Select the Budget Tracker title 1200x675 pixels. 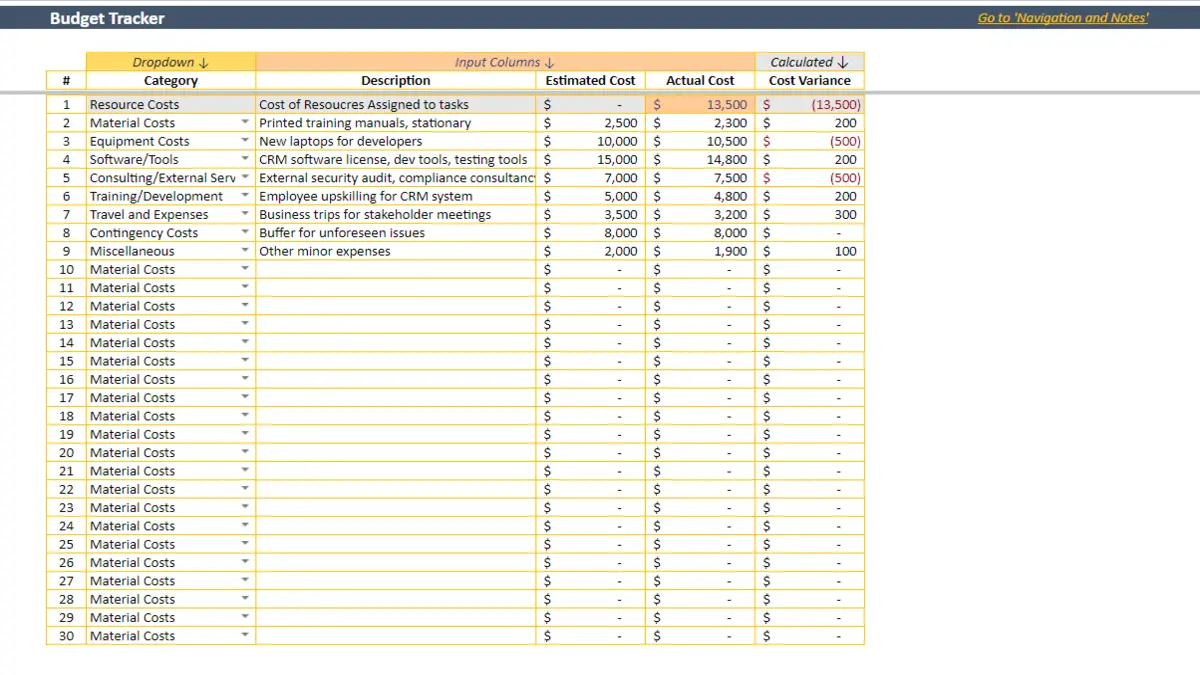[108, 18]
